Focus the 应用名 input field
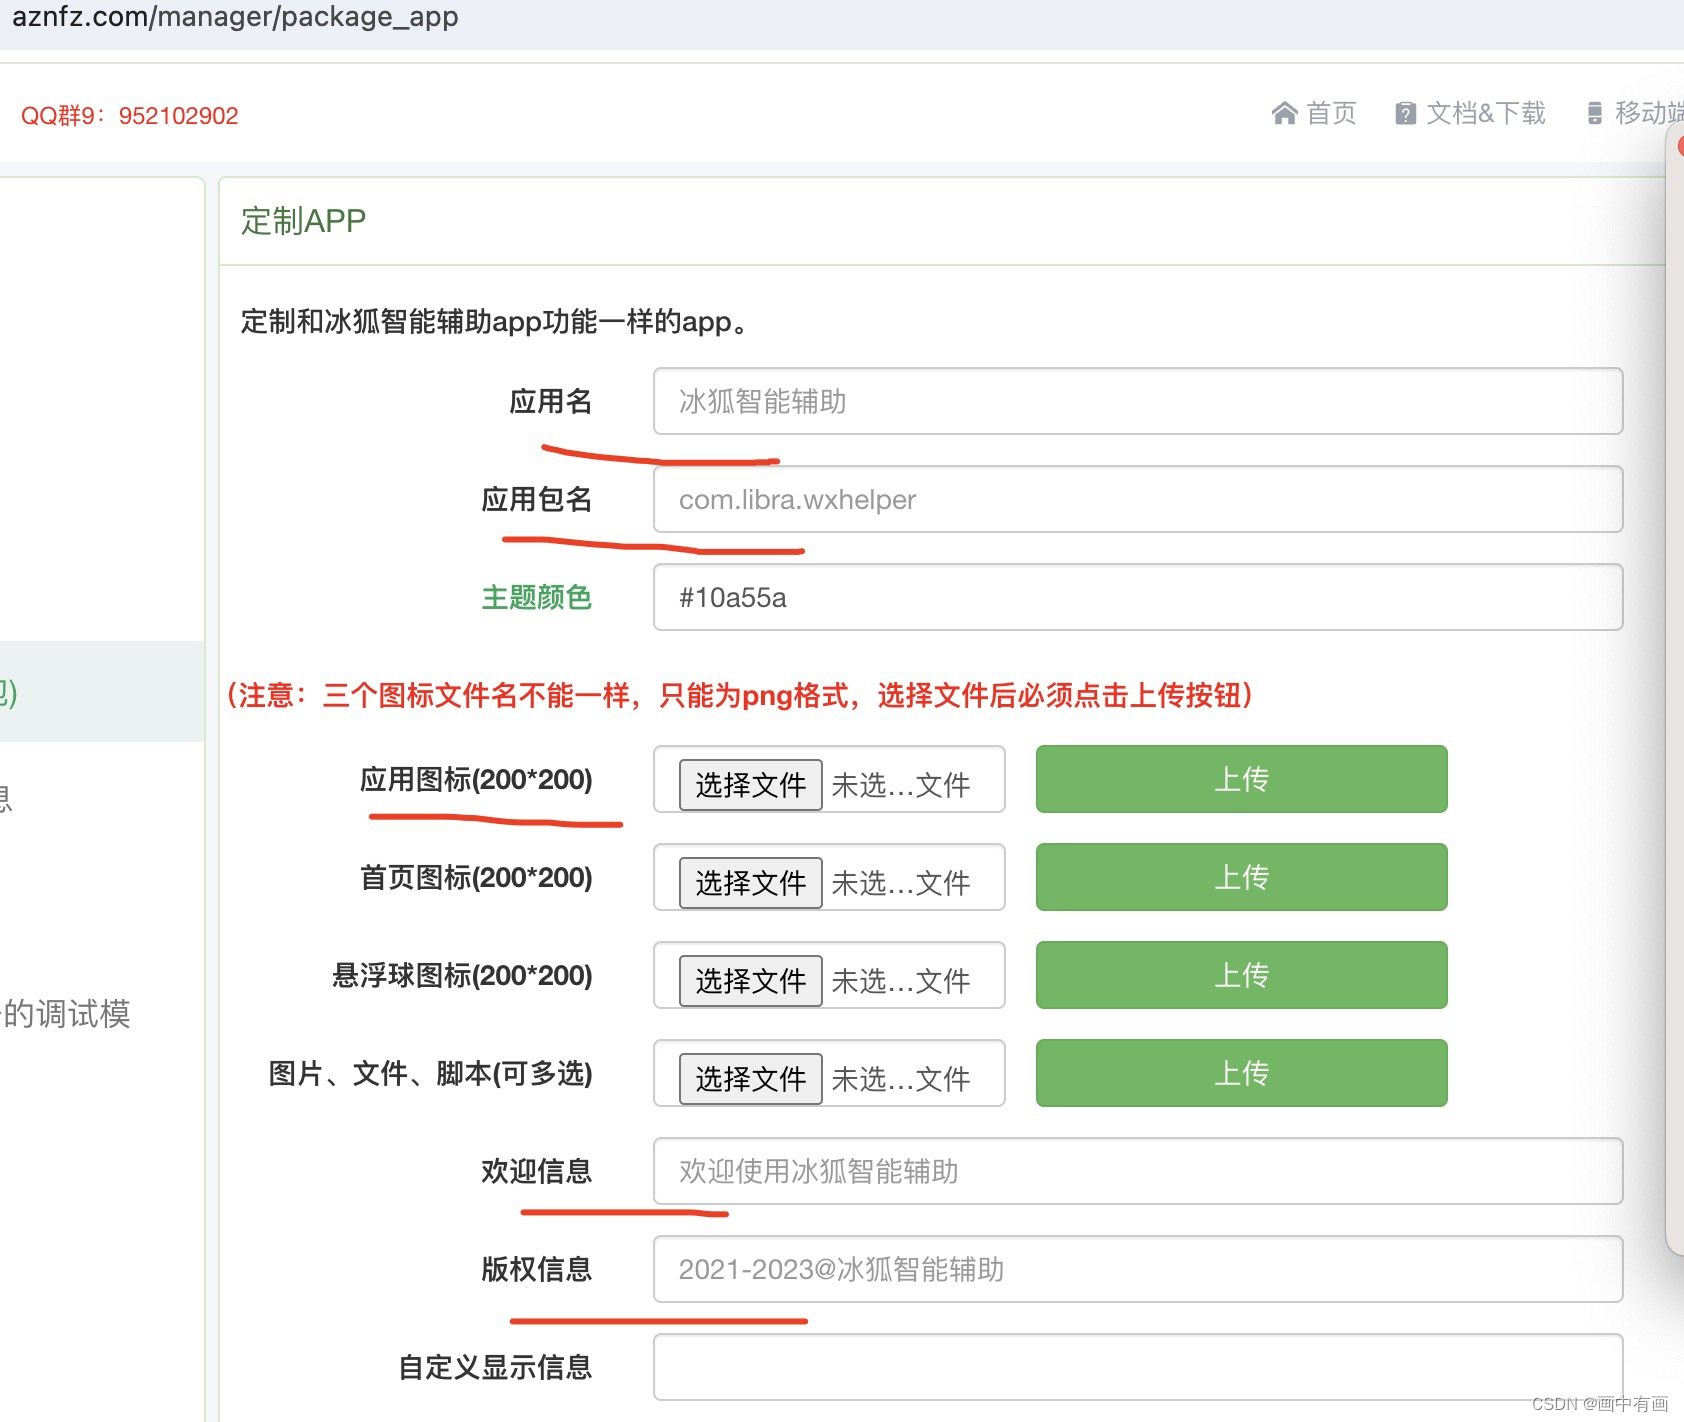 tap(1138, 401)
